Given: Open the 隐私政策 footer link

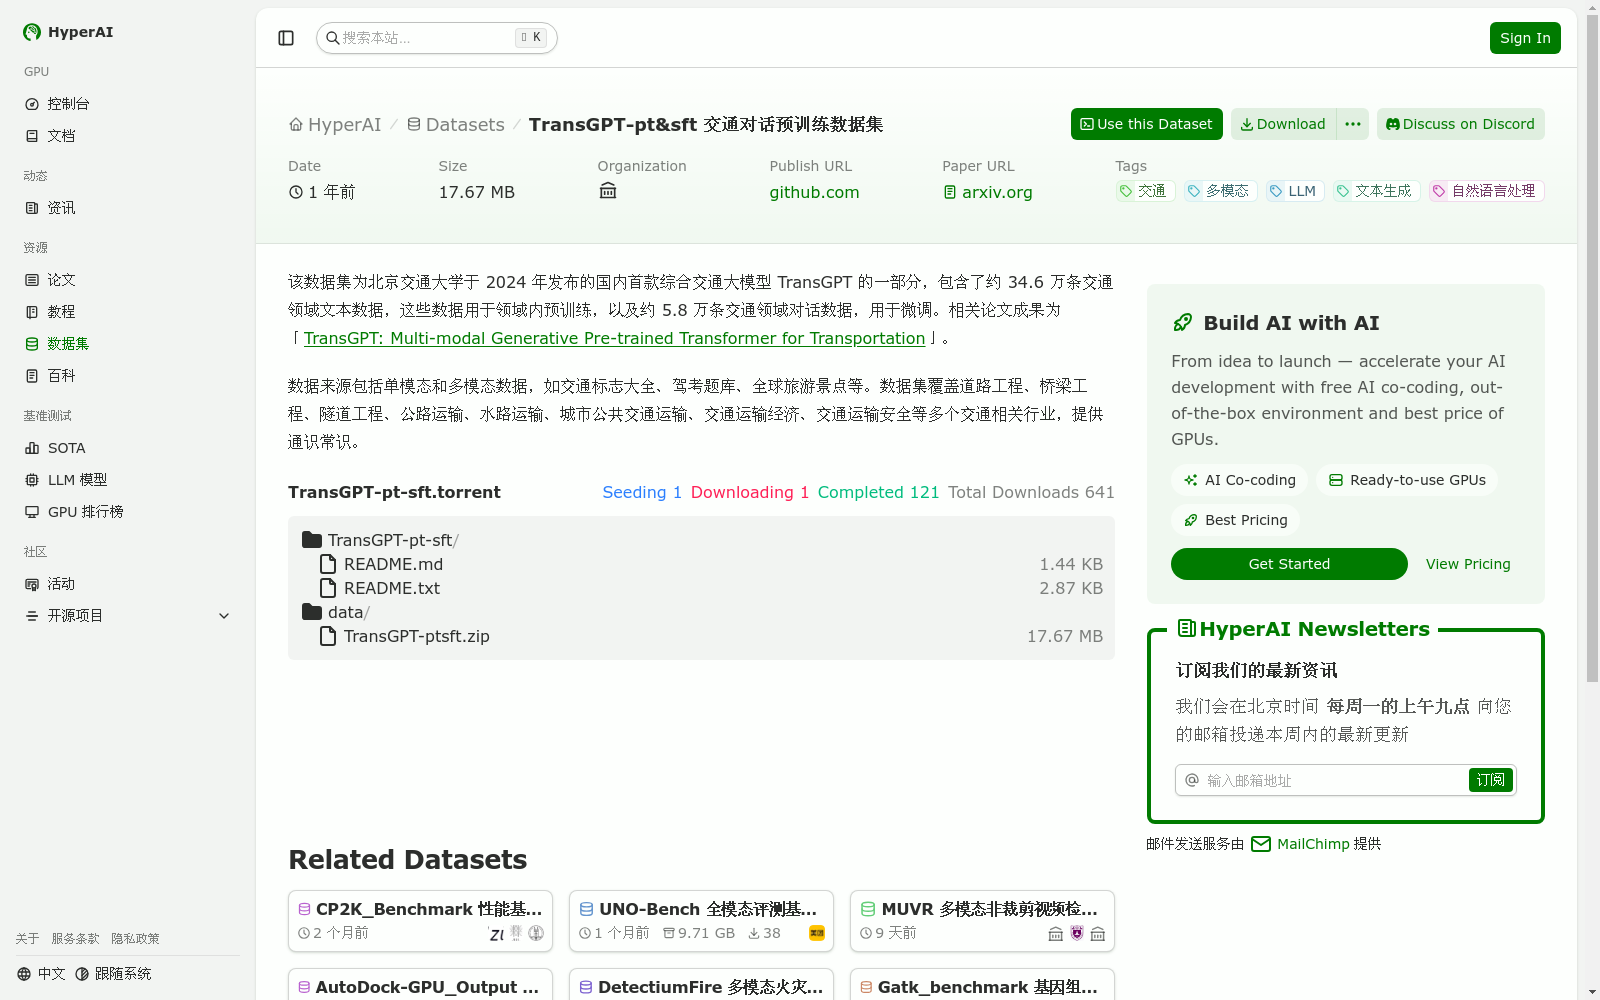Looking at the screenshot, I should 135,939.
